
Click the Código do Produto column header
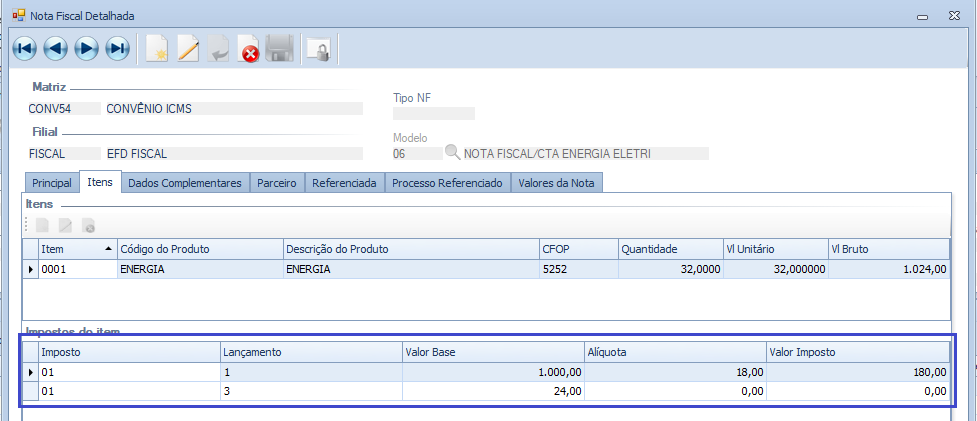click(x=200, y=249)
